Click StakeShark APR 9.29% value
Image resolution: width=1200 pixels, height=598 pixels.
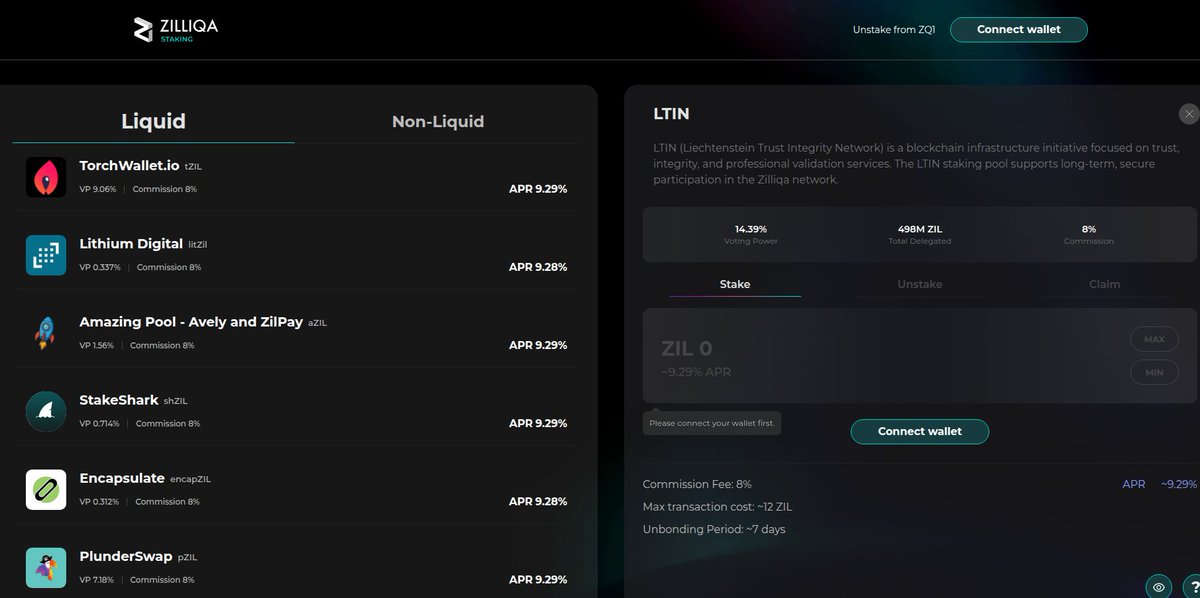[x=538, y=423]
